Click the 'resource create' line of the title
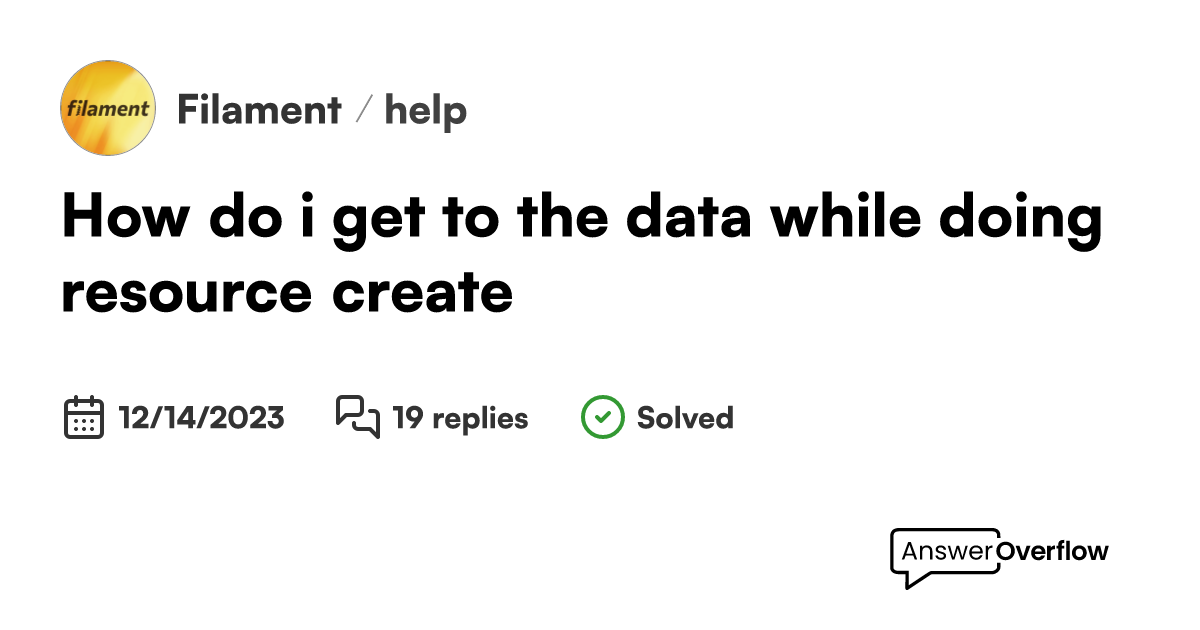The height and width of the screenshot is (630, 1200). coord(287,293)
